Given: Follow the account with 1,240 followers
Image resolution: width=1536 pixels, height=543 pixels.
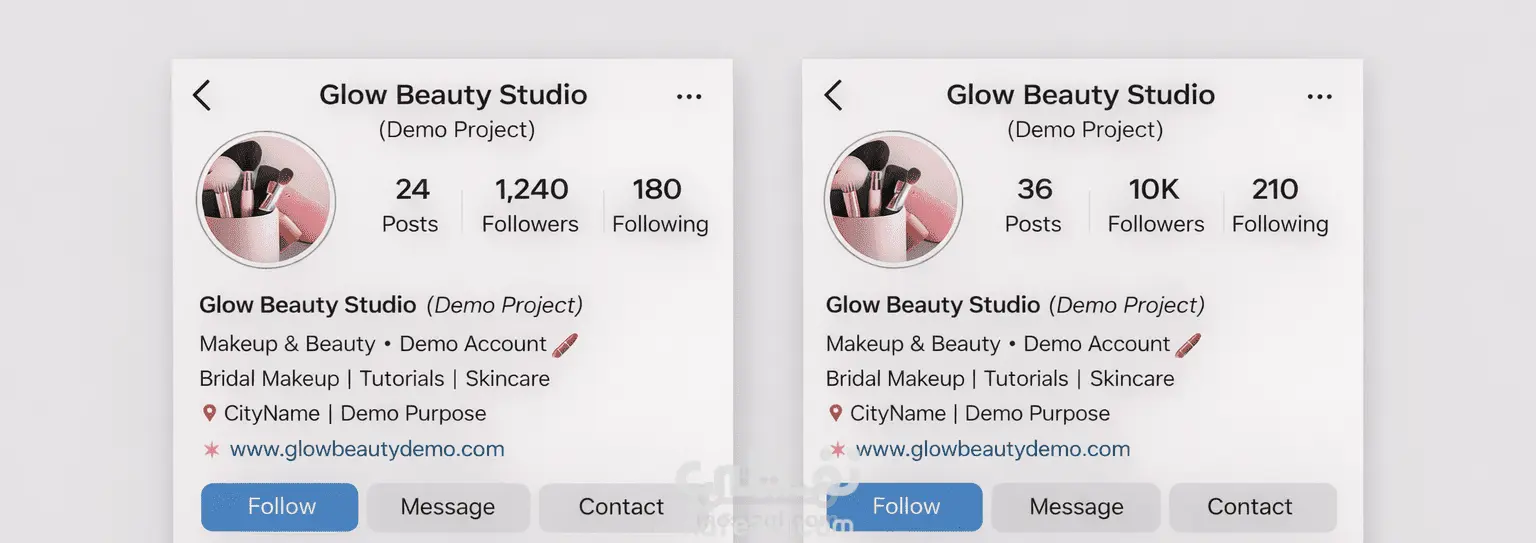Looking at the screenshot, I should coord(280,507).
